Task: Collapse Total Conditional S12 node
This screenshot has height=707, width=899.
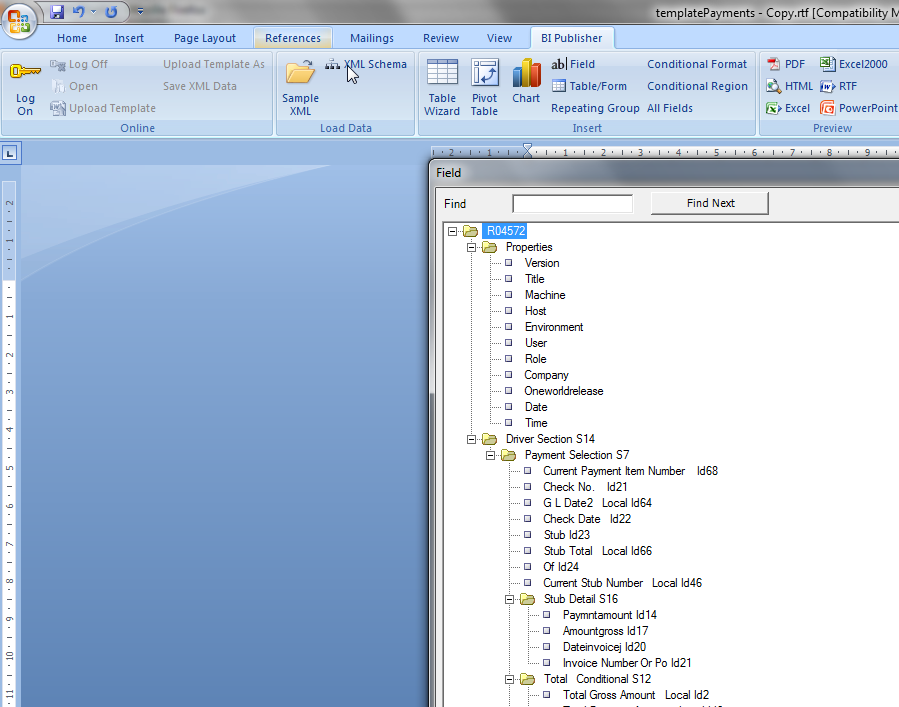Action: [x=509, y=679]
